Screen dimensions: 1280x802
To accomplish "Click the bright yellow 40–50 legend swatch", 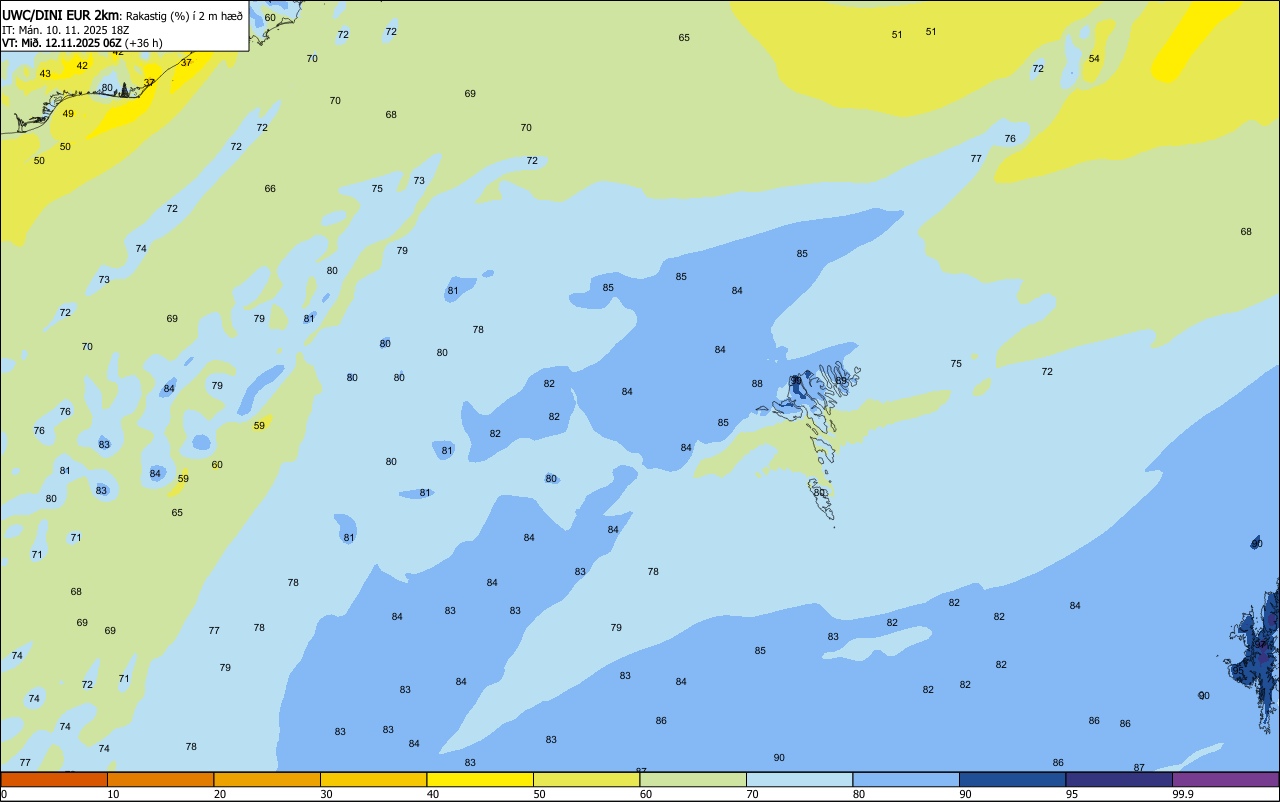I will point(480,779).
